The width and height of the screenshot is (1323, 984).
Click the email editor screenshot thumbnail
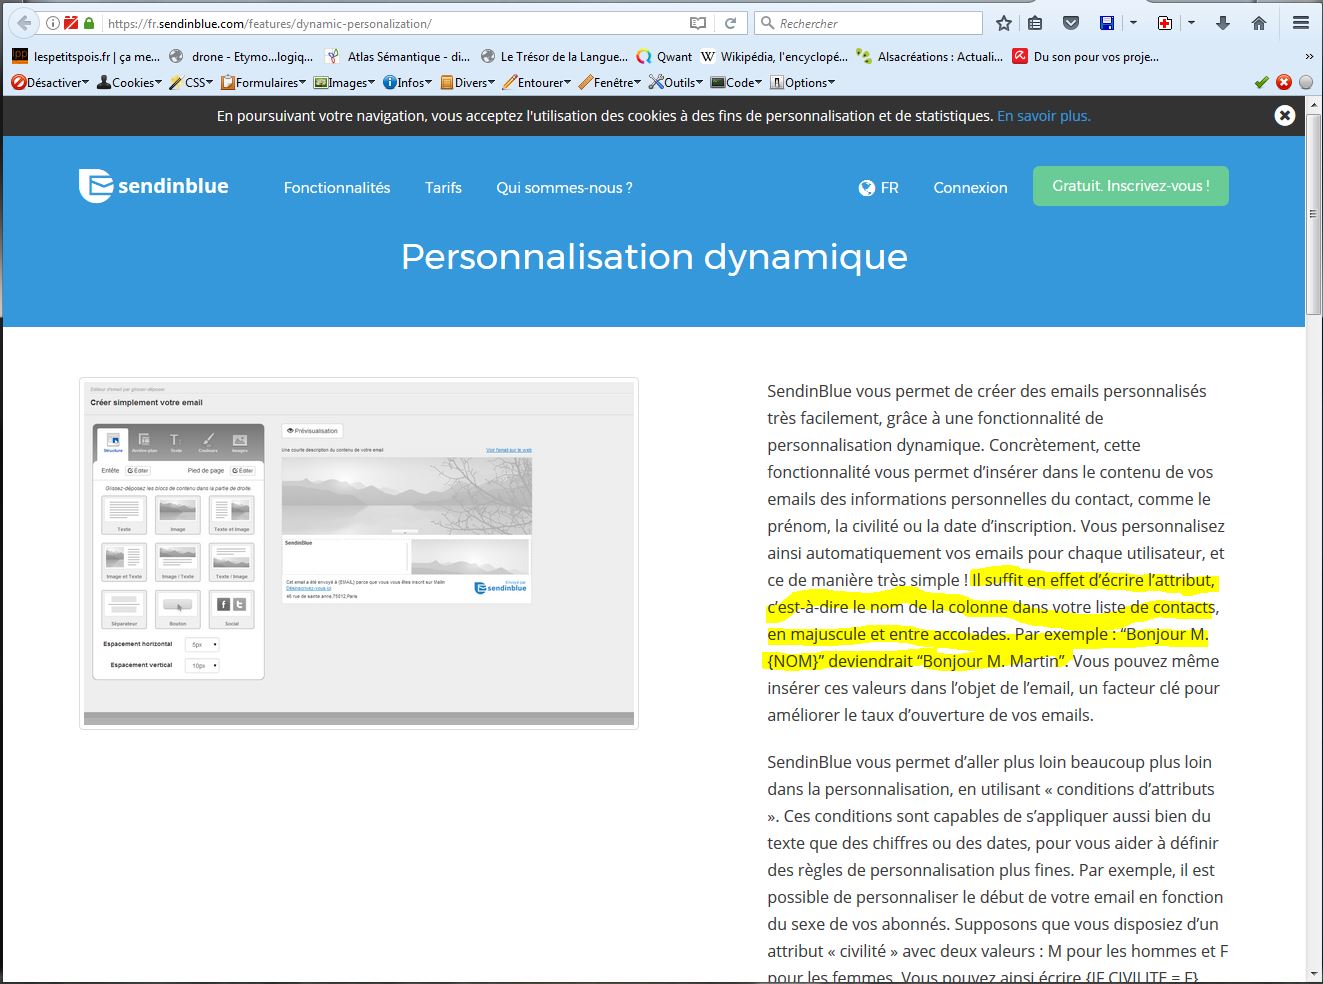pos(359,553)
